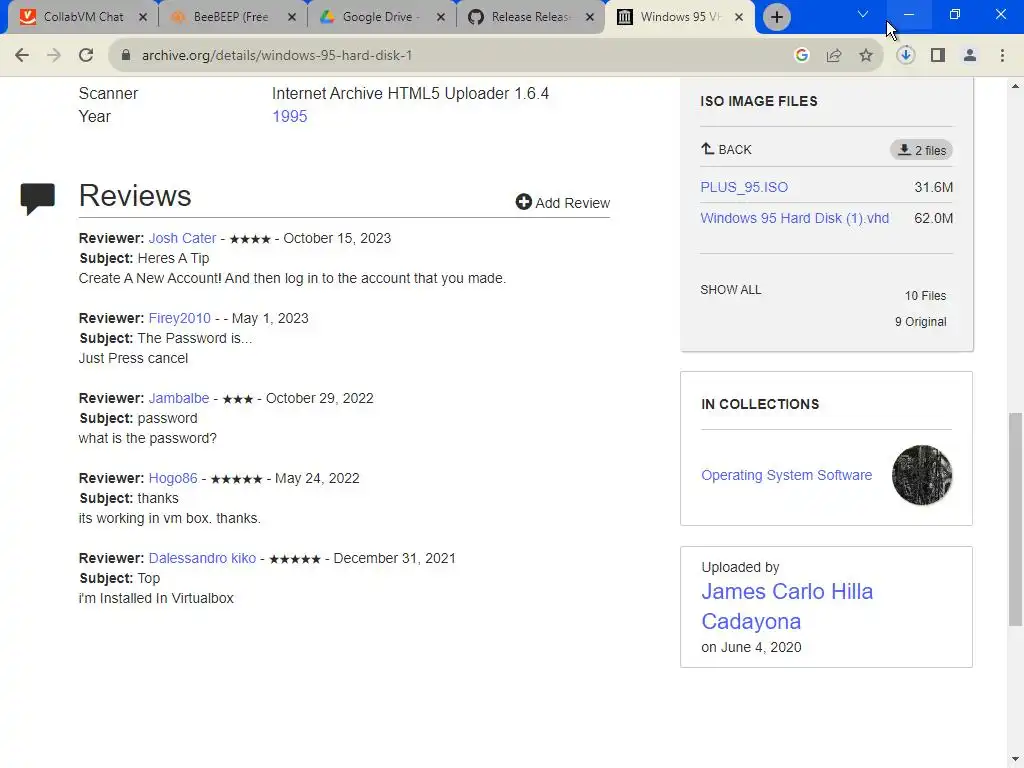Click the Operating System Software collection thumbnail
Image resolution: width=1024 pixels, height=768 pixels.
point(921,475)
